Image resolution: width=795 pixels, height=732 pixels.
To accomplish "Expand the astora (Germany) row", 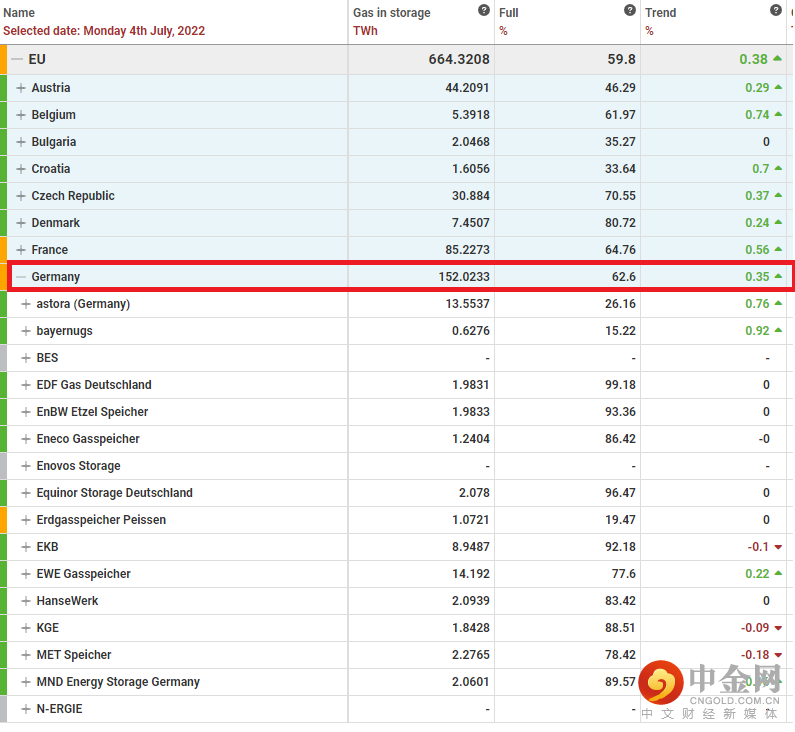I will (26, 304).
